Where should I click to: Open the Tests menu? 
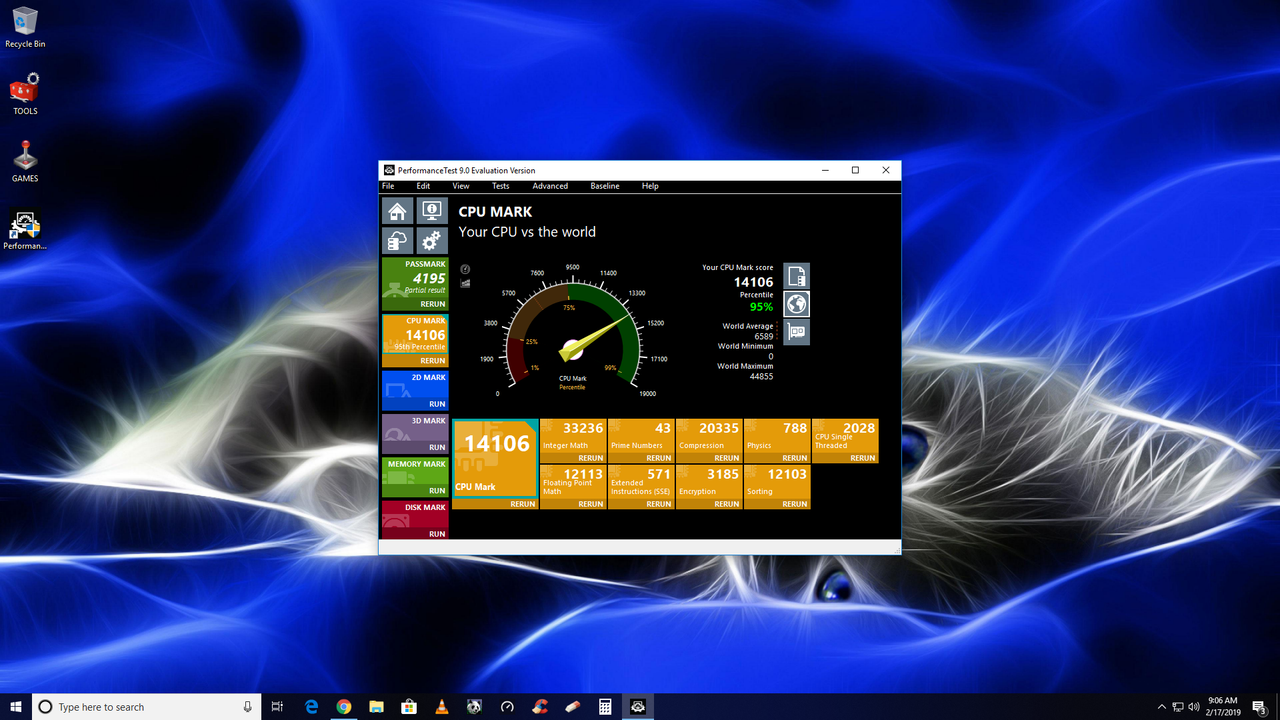click(501, 186)
